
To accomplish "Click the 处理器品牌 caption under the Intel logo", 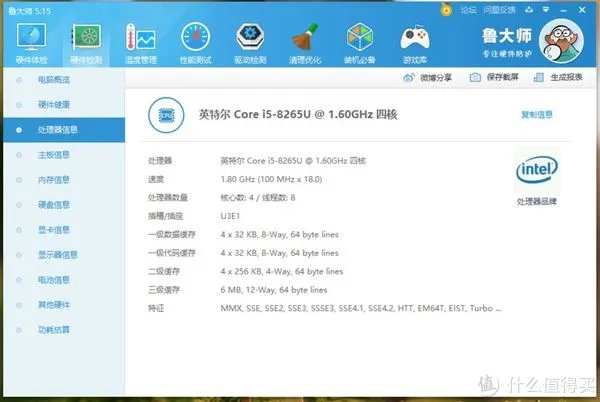I will coord(536,202).
